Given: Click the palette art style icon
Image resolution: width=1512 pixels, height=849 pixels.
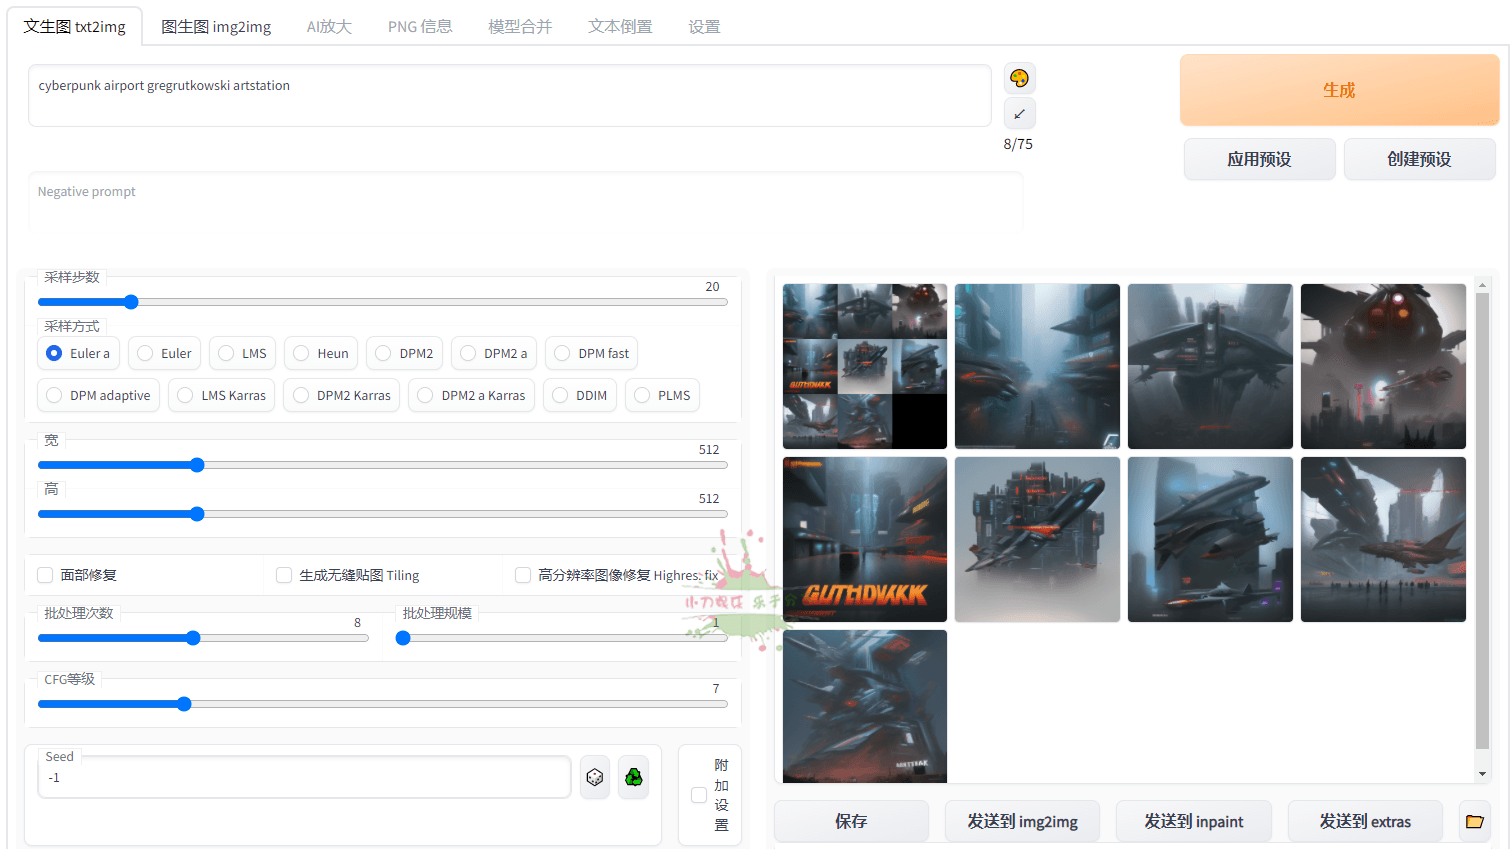Looking at the screenshot, I should point(1019,78).
